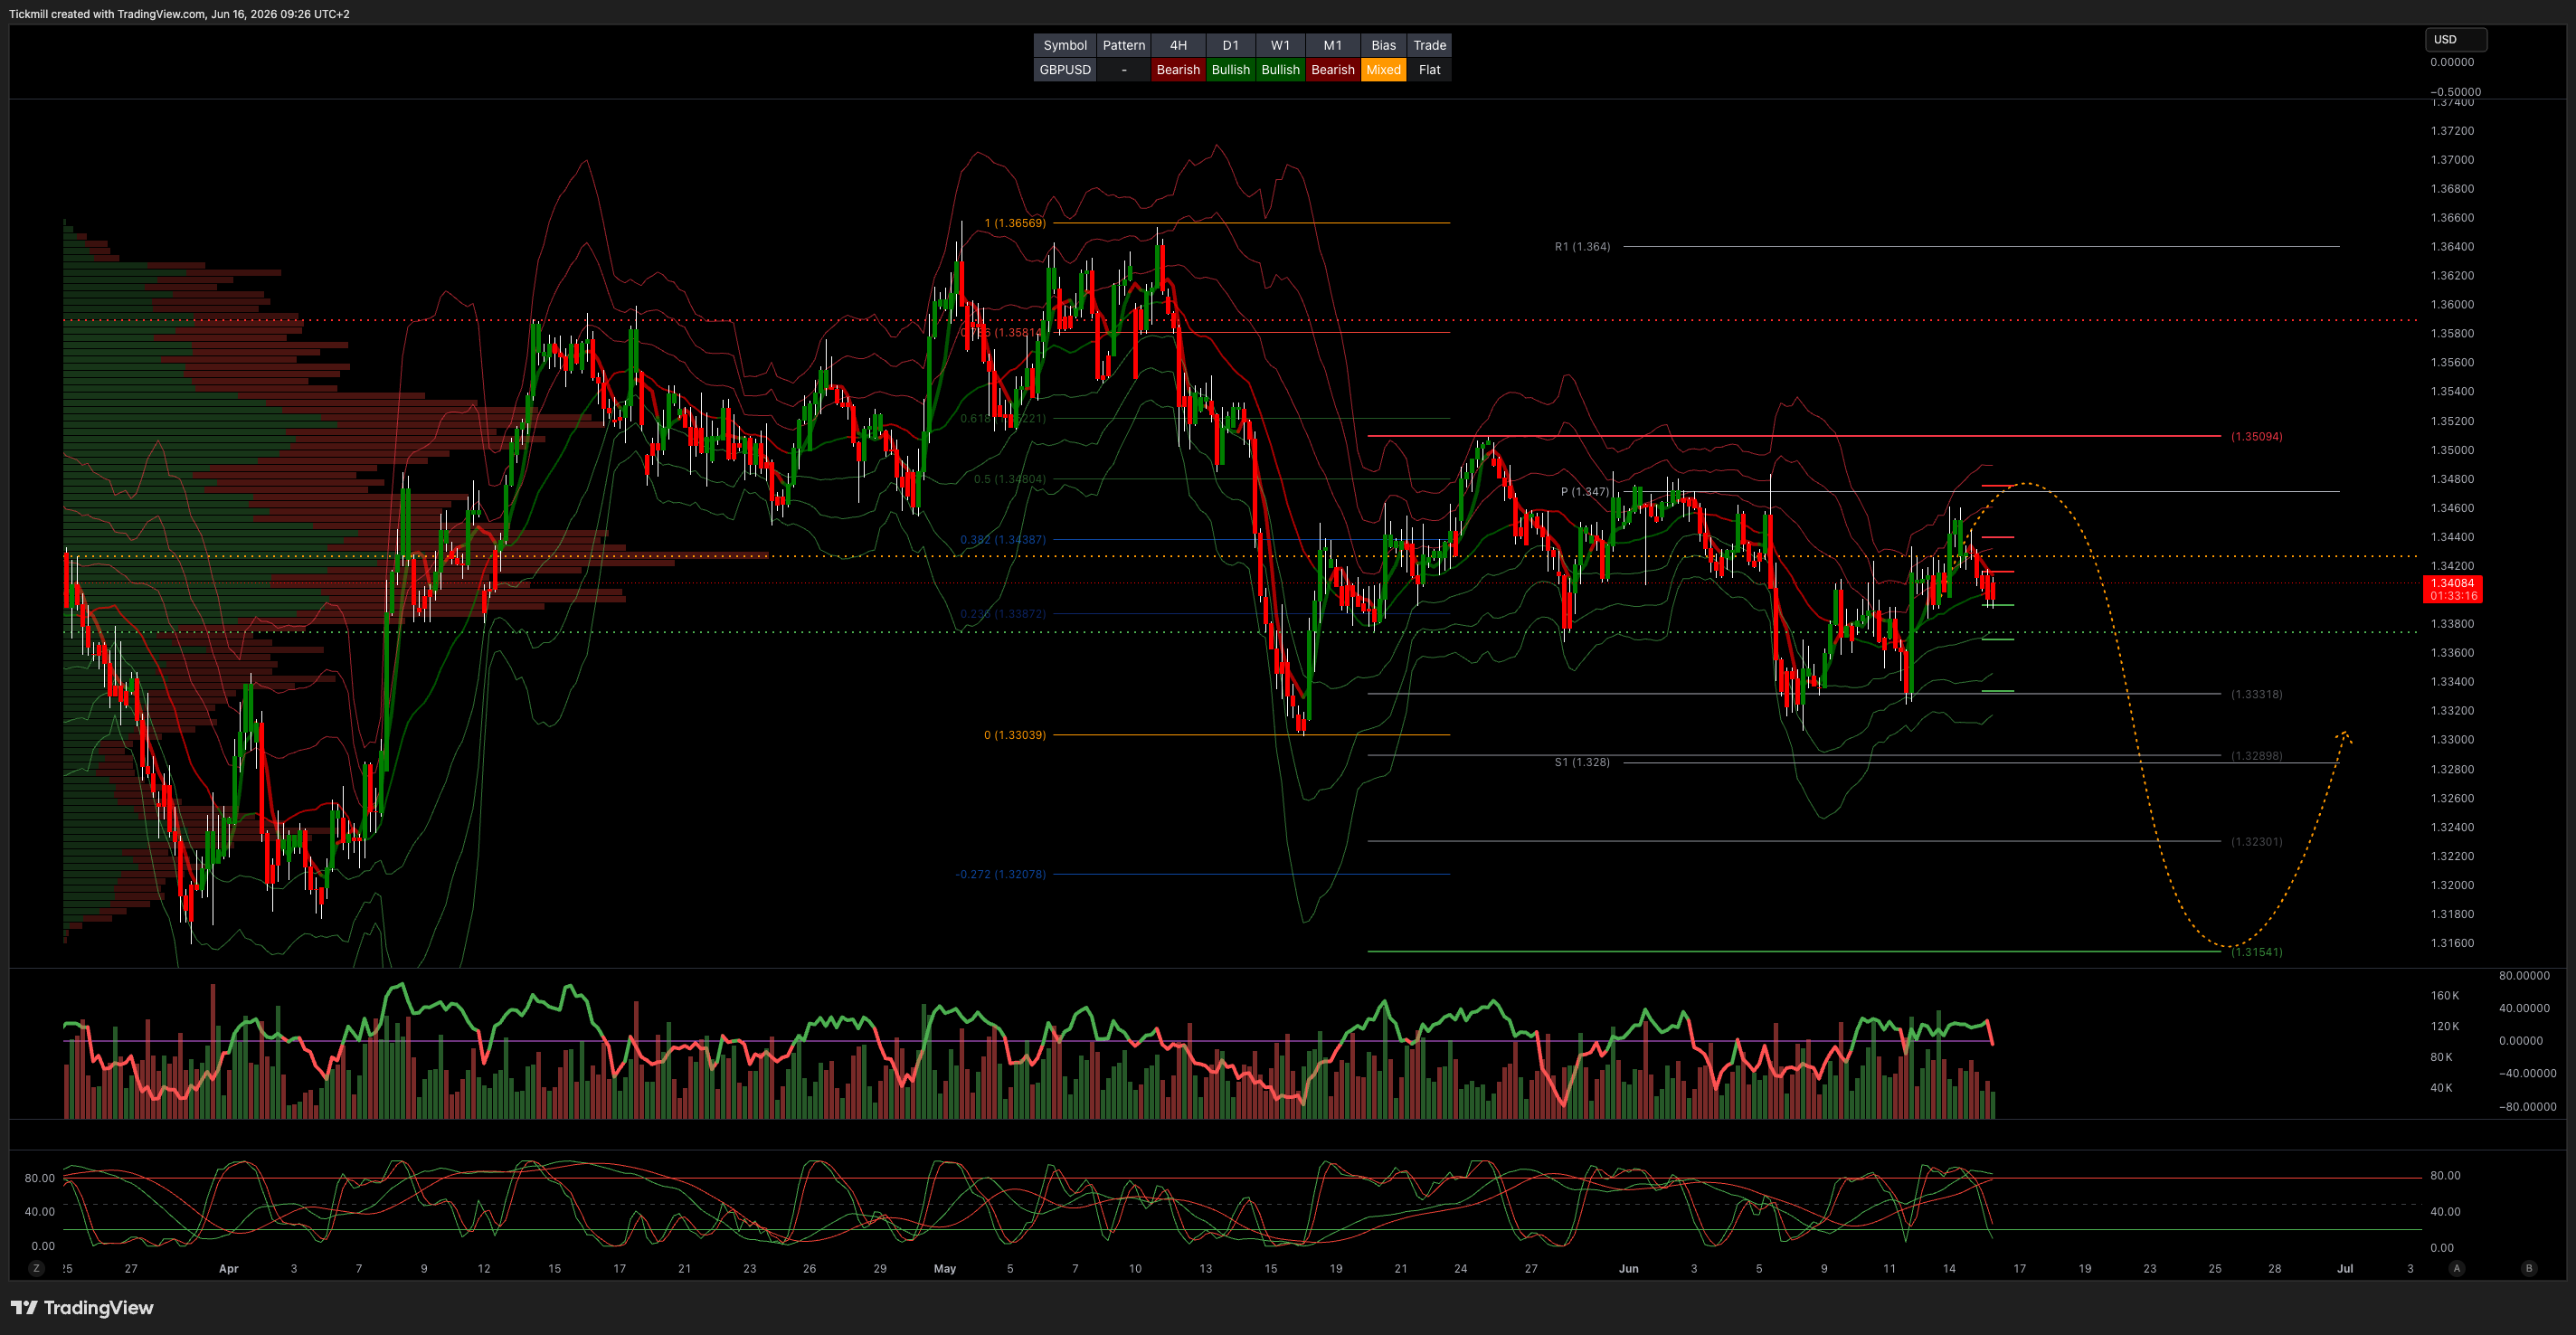Click the Bullish cell under W1
Viewport: 2576px width, 1335px height.
point(1281,70)
